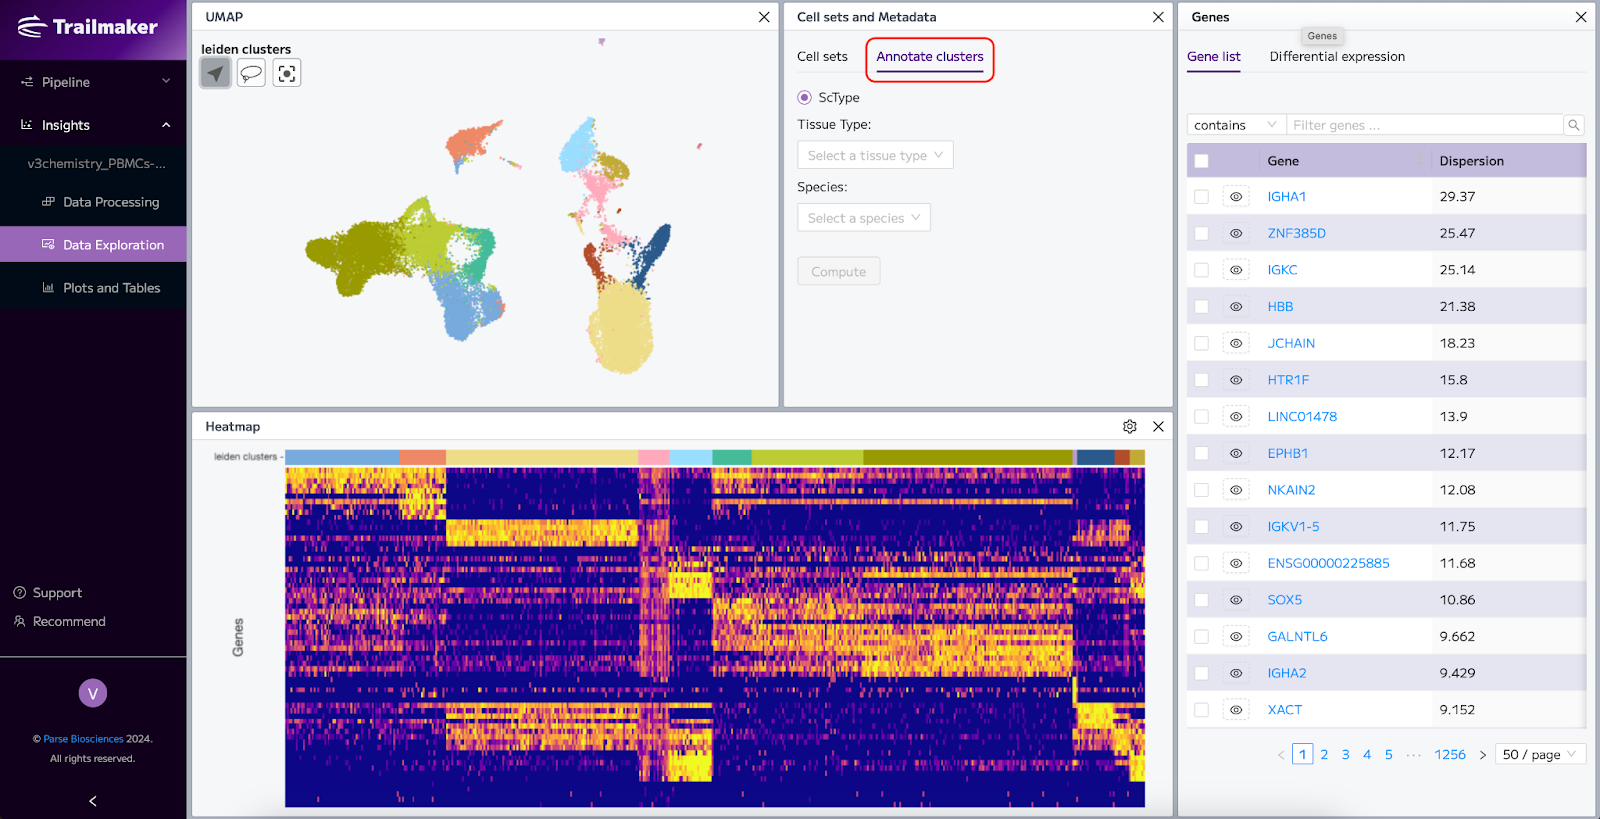Screen dimensions: 1600x819
Task: Close the Heatmap panel
Action: [1158, 426]
